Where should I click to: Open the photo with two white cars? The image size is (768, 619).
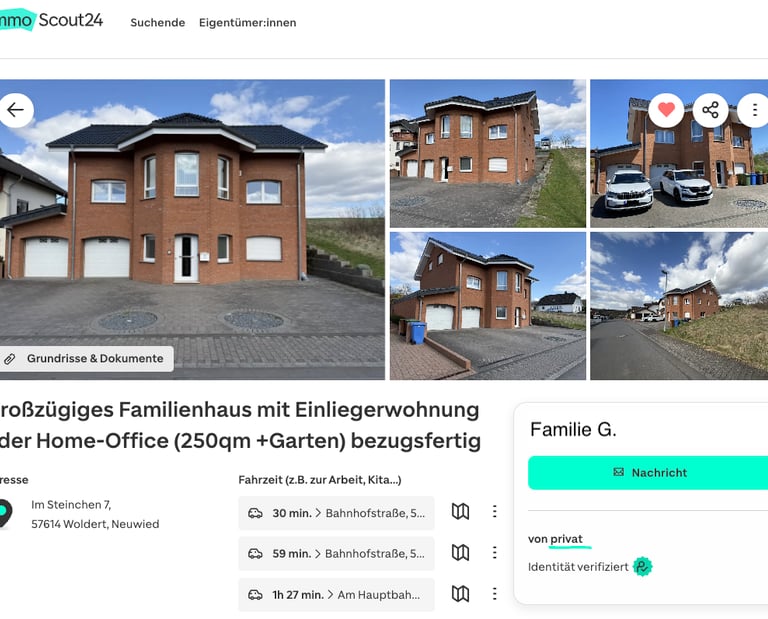pos(679,153)
